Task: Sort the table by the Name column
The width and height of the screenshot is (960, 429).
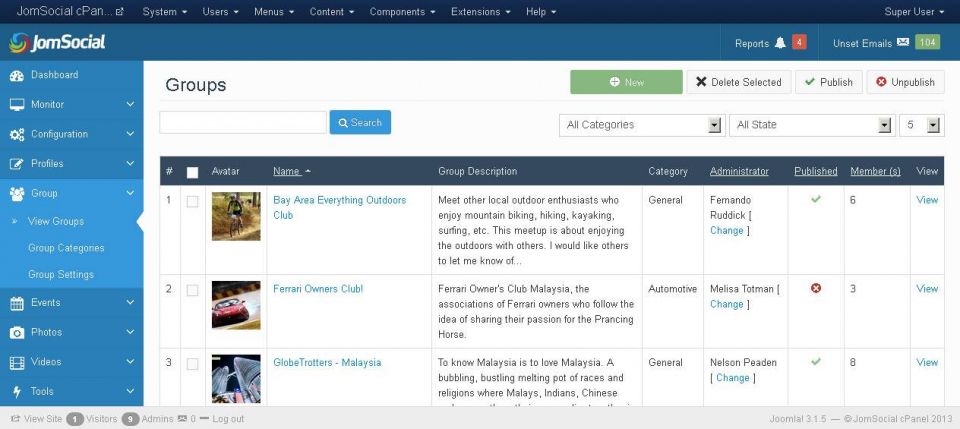Action: (287, 171)
